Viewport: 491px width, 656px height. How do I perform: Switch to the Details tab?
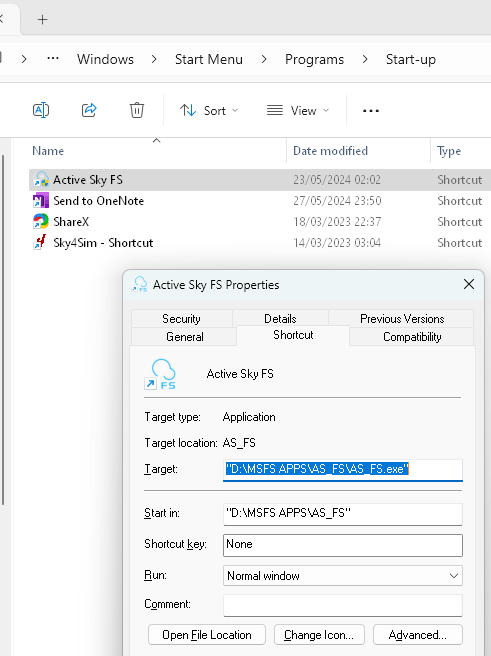(280, 319)
